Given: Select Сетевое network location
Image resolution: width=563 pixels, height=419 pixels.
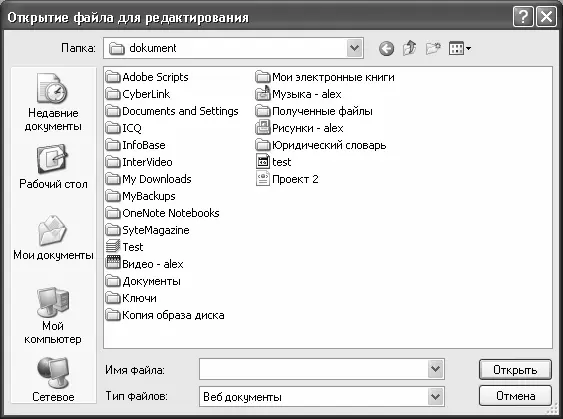Looking at the screenshot, I should pos(53,380).
